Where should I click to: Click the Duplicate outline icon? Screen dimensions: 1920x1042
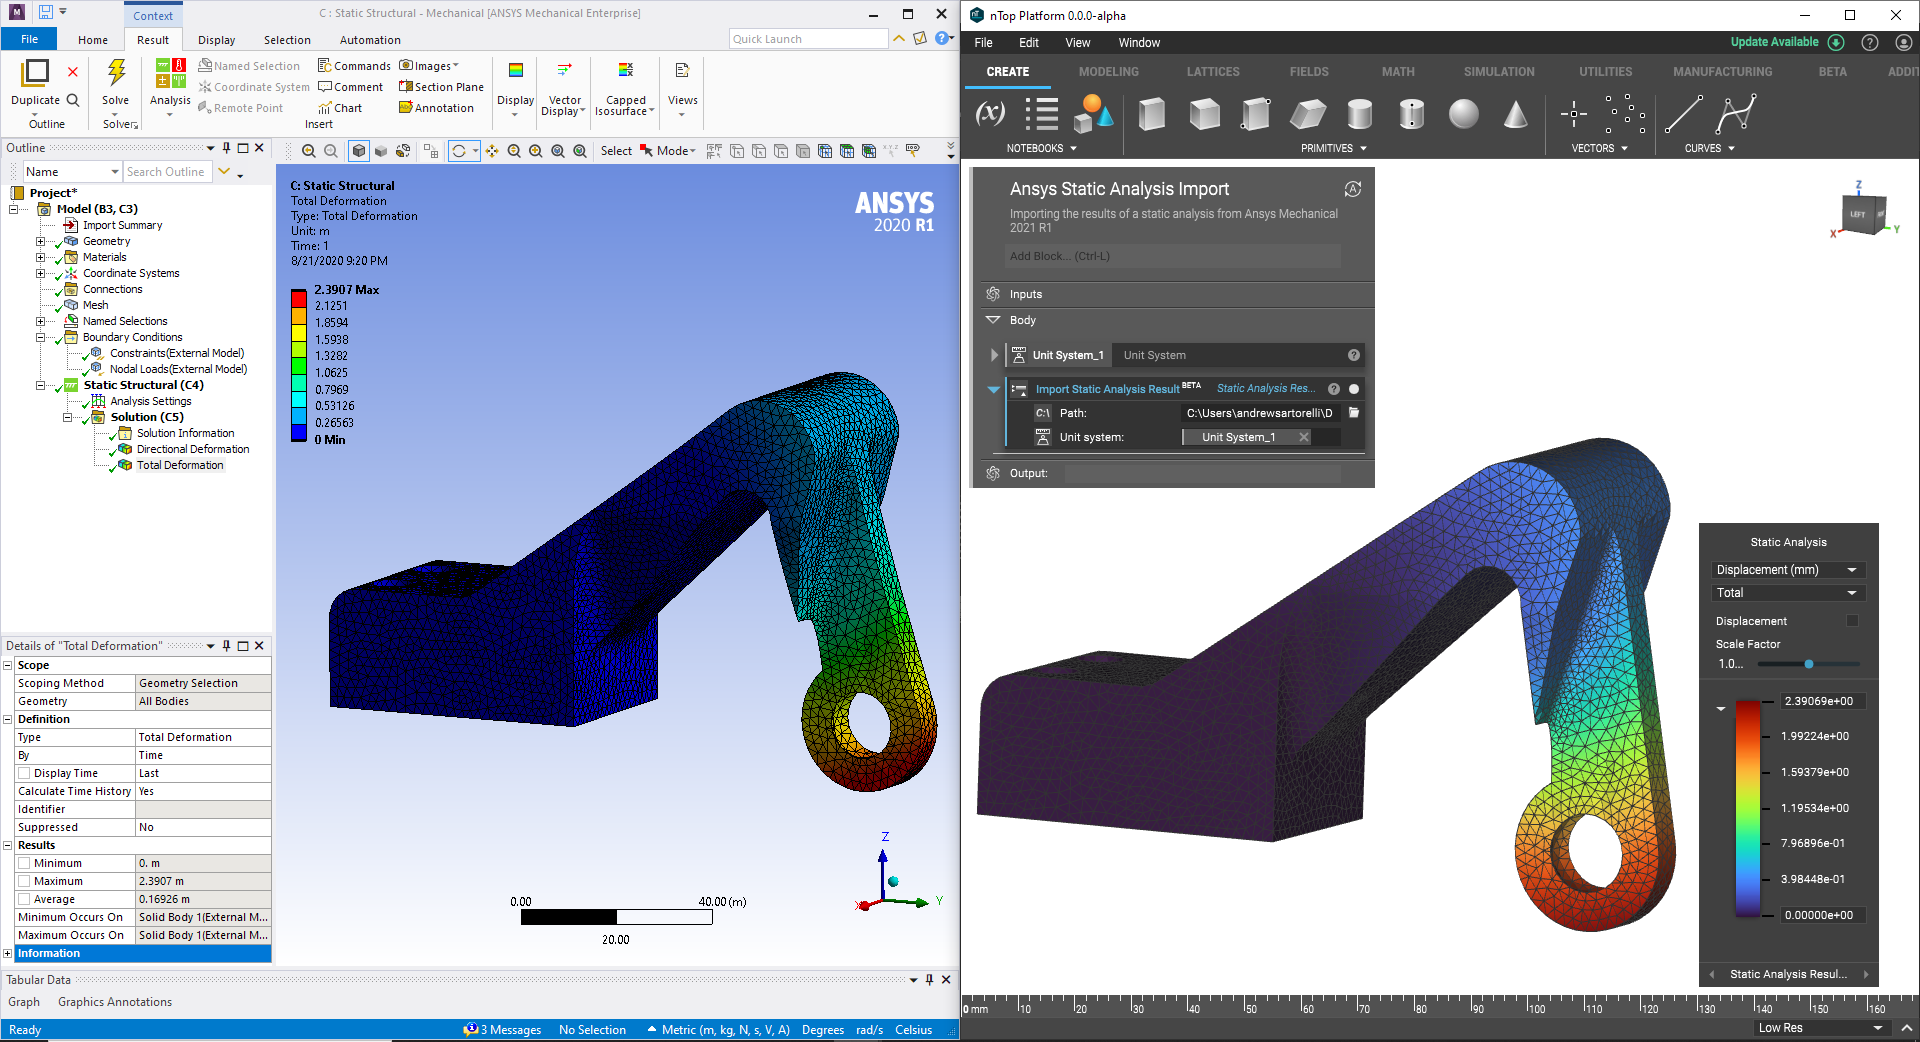tap(35, 72)
